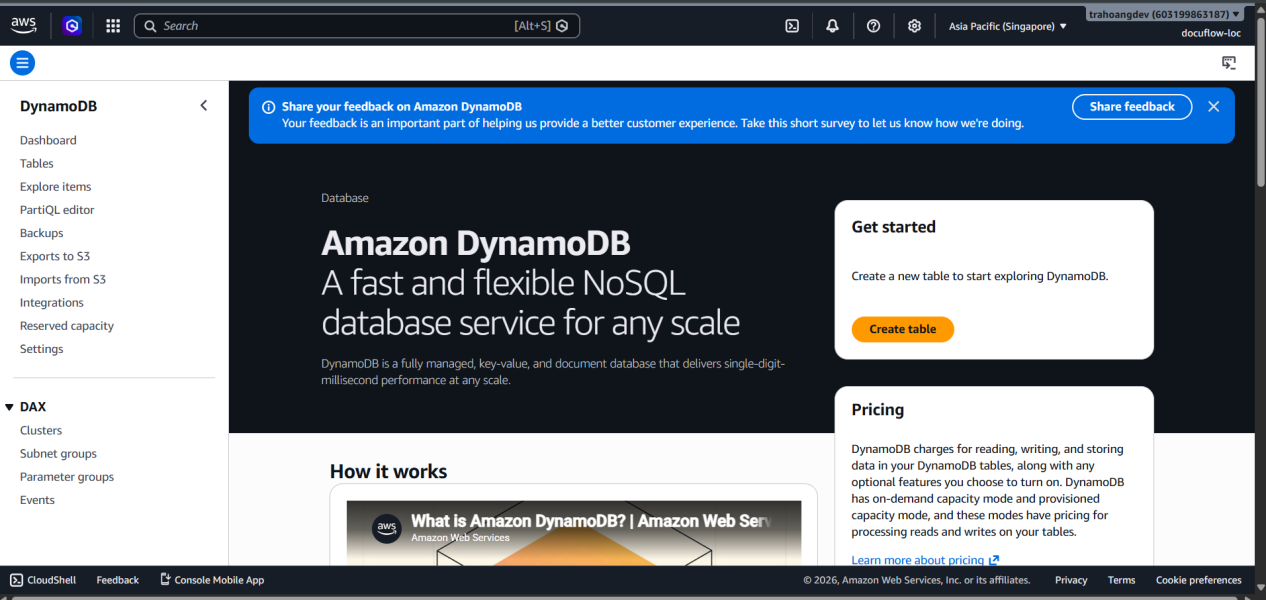
Task: Open Settings in the DynamoDB sidebar
Action: [41, 349]
